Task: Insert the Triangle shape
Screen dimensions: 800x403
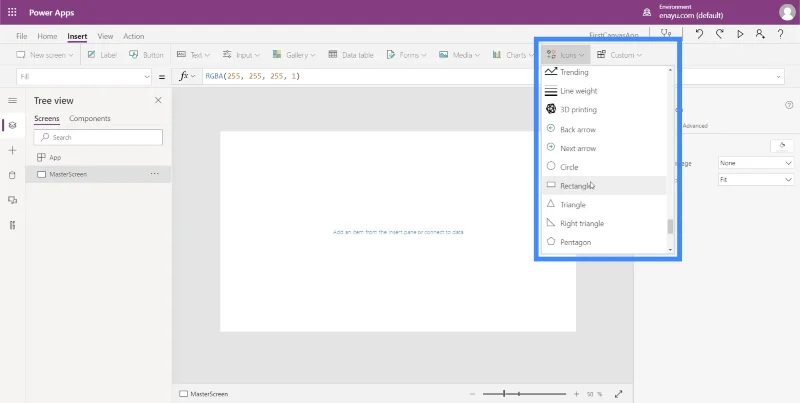Action: [x=605, y=205]
